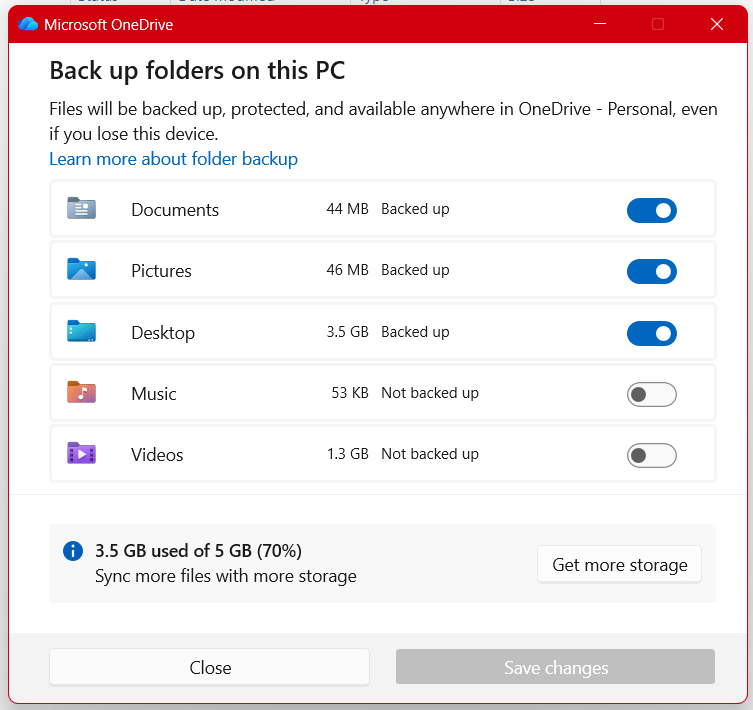Open Learn more about folder backup link
The image size is (753, 710).
(x=173, y=159)
